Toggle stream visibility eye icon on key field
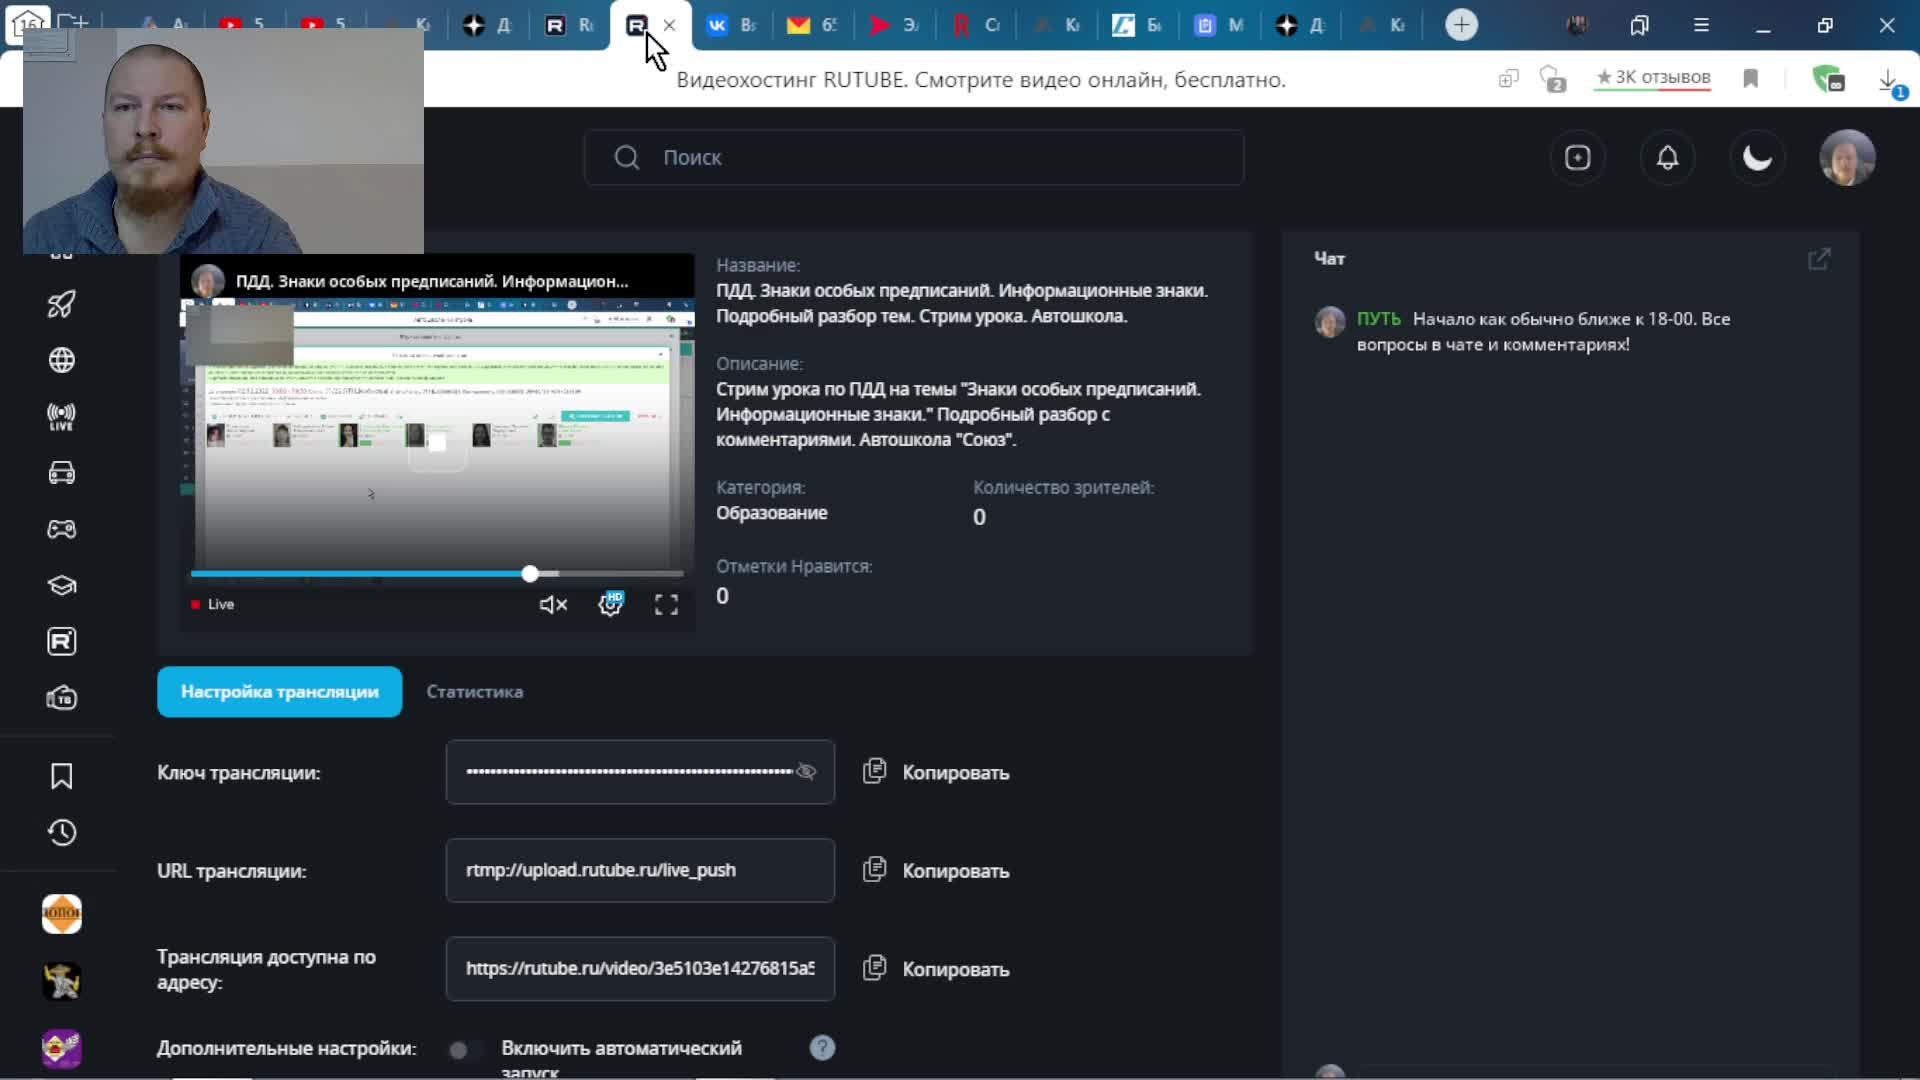 click(x=808, y=771)
